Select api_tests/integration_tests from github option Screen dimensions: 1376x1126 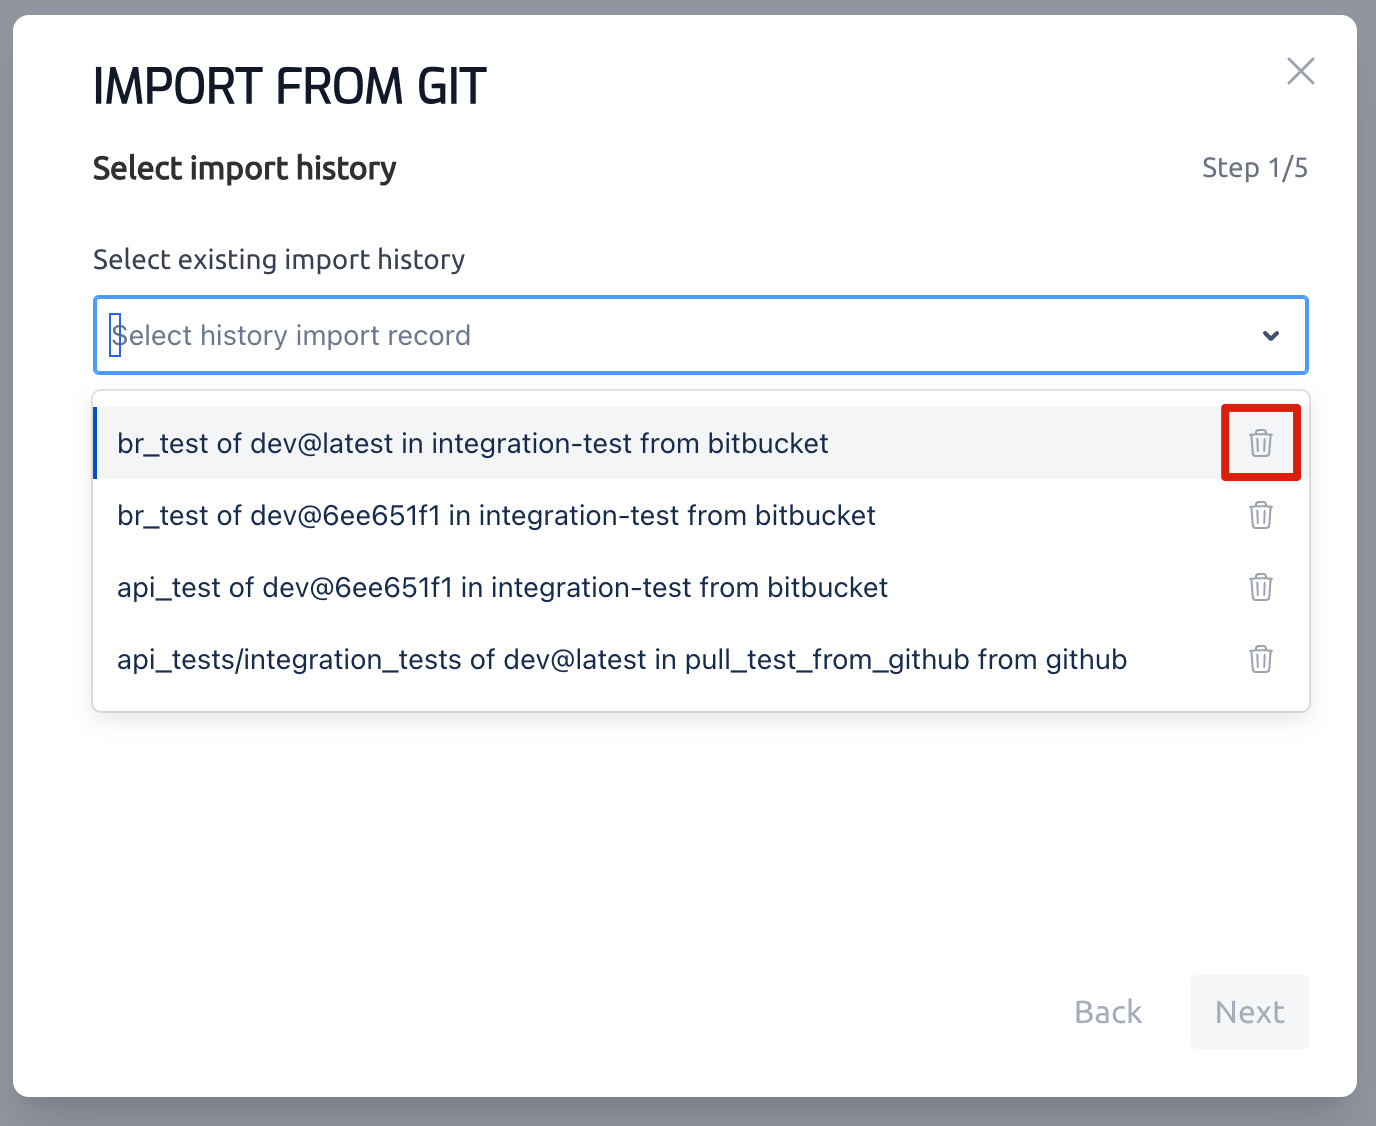(x=621, y=659)
